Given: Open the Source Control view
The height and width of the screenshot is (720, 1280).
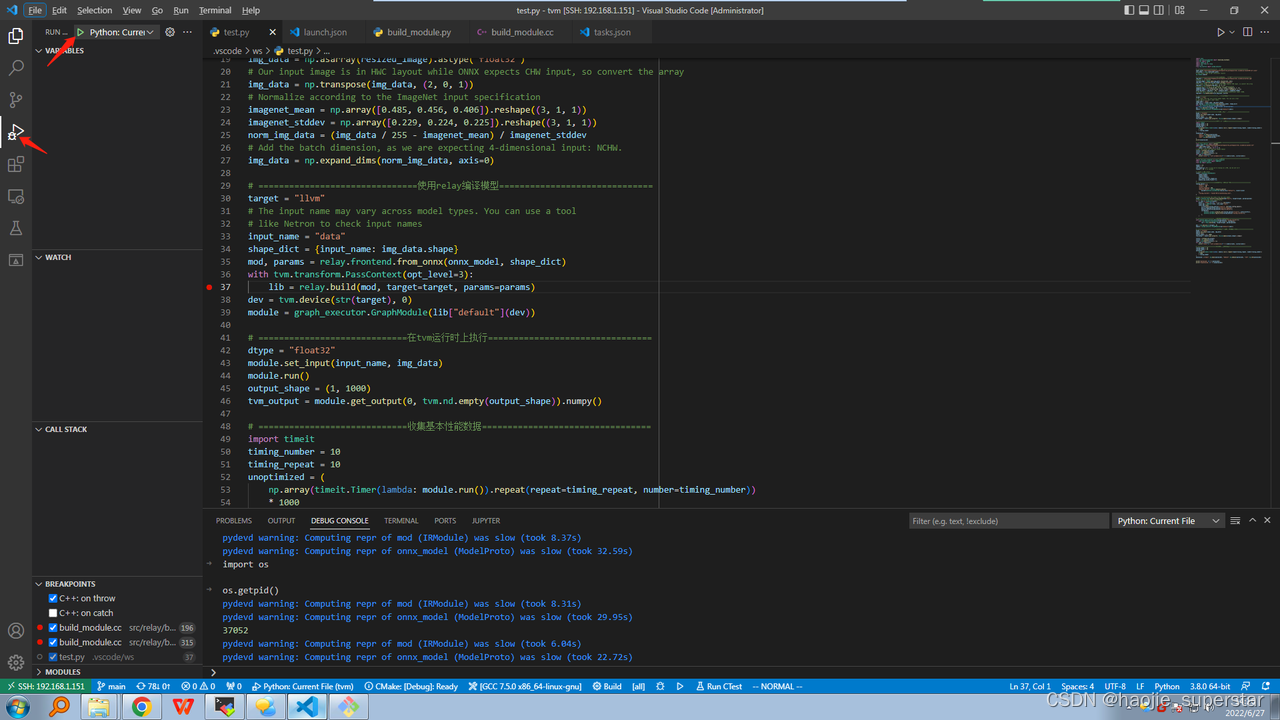Looking at the screenshot, I should coord(16,100).
